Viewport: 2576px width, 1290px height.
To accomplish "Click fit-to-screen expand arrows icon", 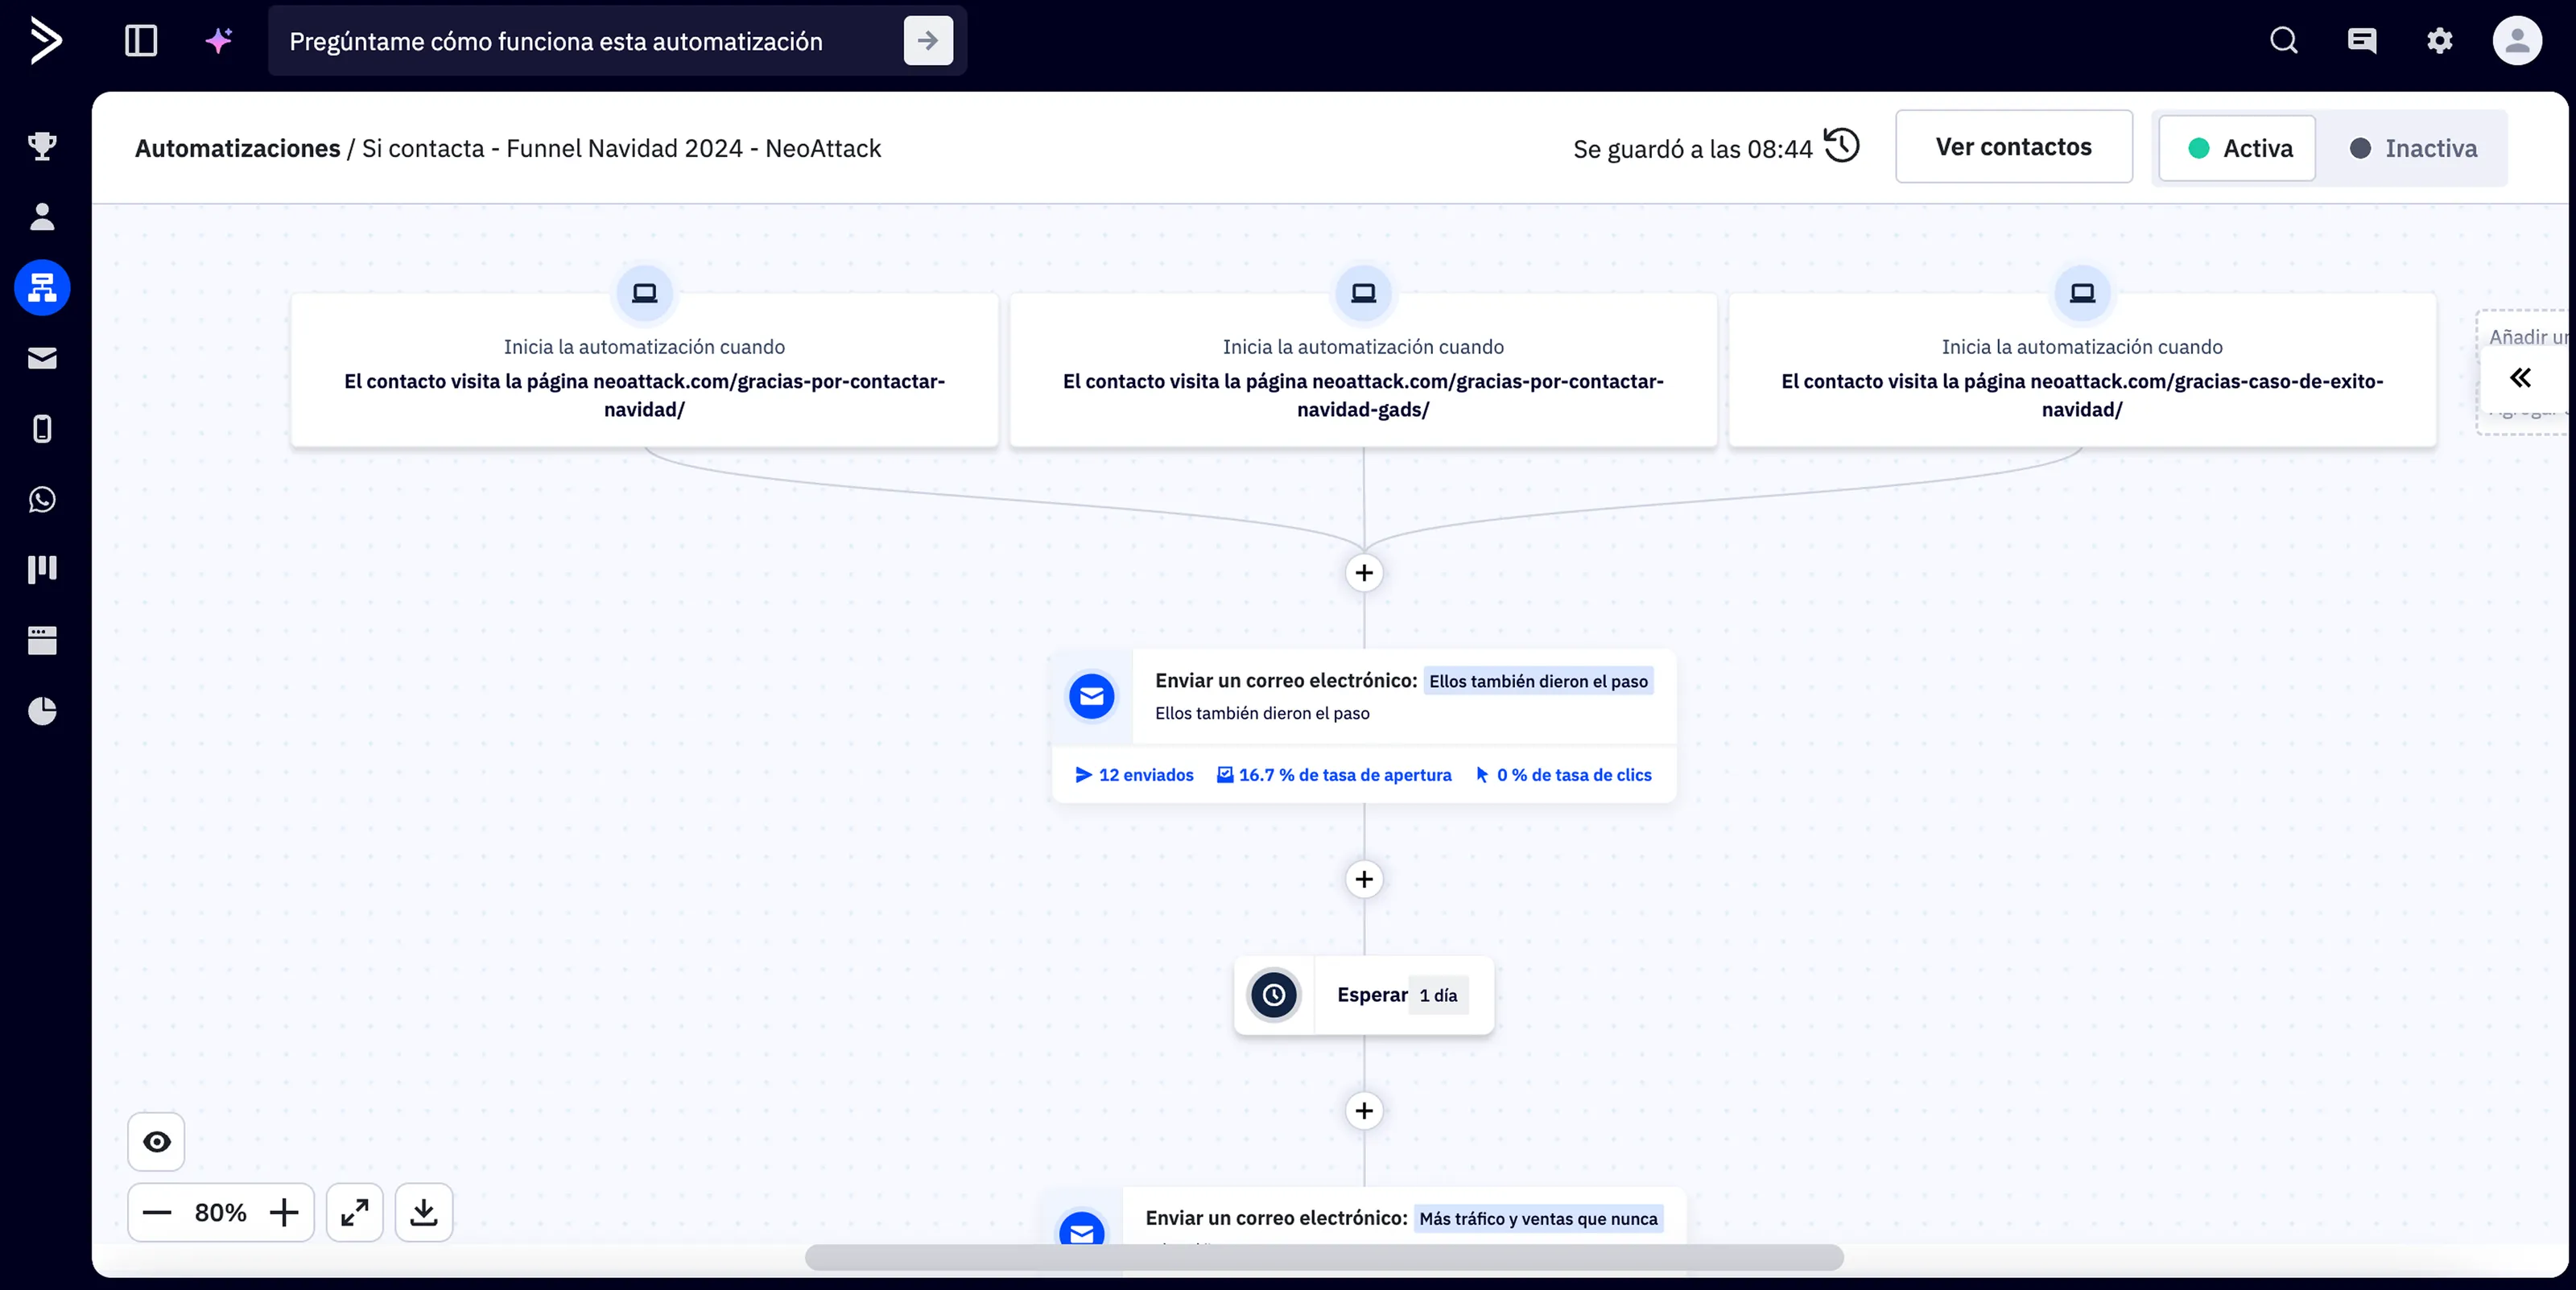I will 355,1213.
